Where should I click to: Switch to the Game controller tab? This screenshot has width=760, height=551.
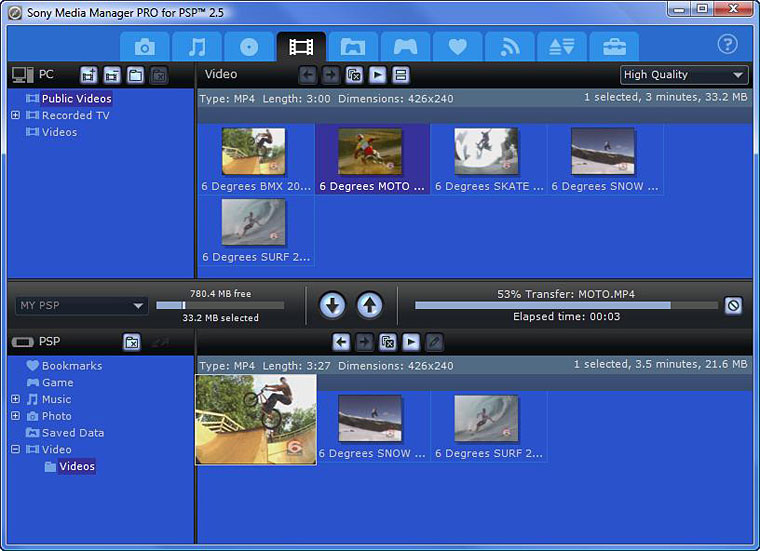(405, 47)
